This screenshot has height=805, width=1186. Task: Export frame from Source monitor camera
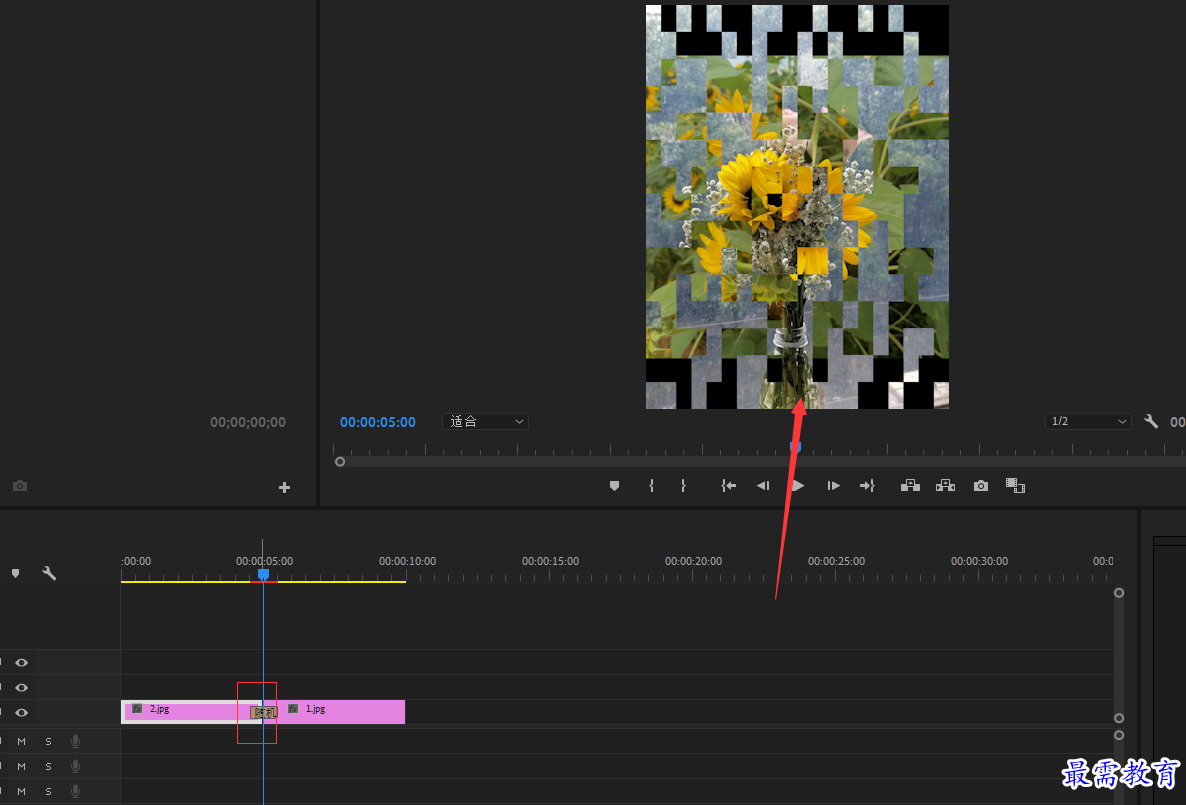(x=20, y=486)
